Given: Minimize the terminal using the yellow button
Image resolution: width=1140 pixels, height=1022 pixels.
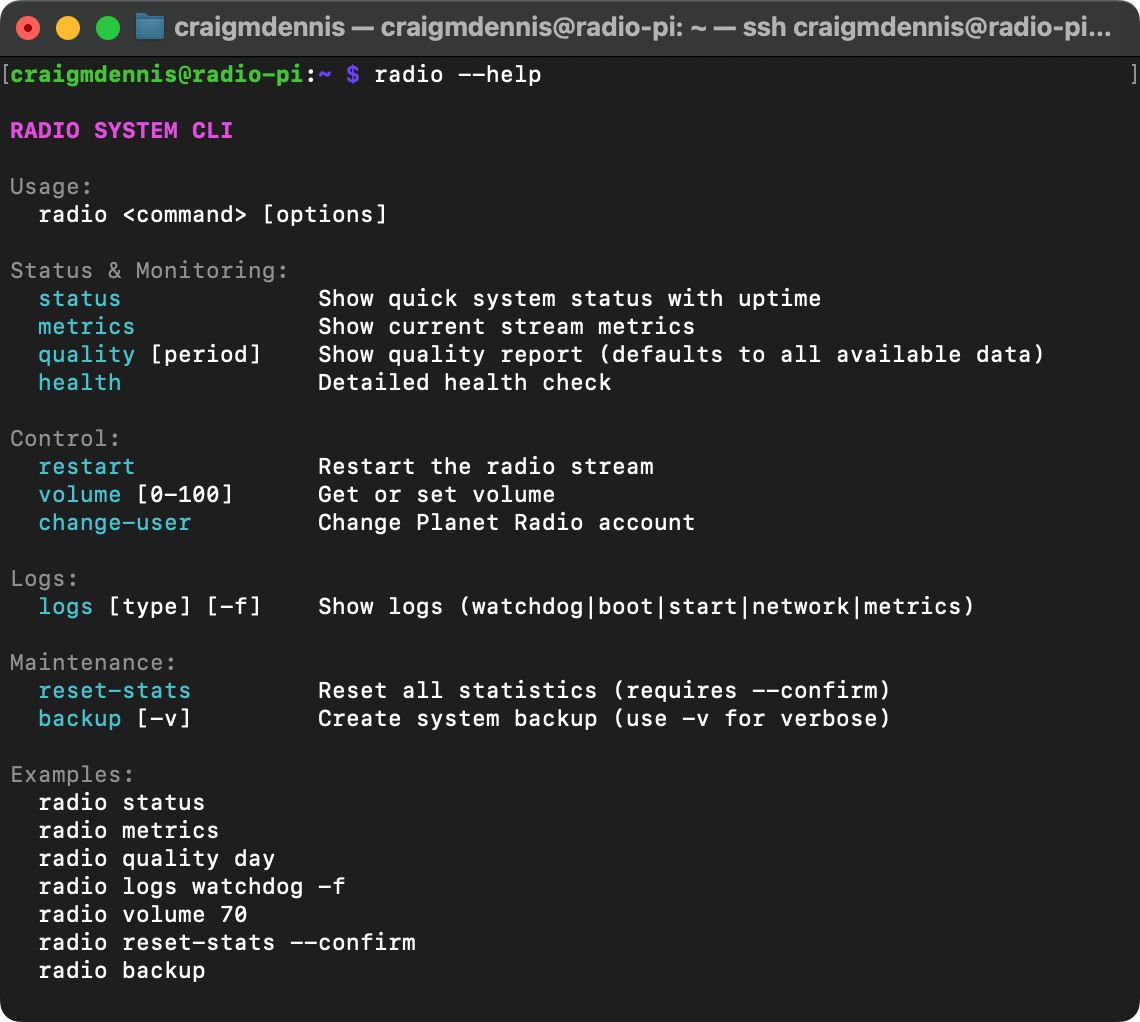Looking at the screenshot, I should pyautogui.click(x=68, y=28).
